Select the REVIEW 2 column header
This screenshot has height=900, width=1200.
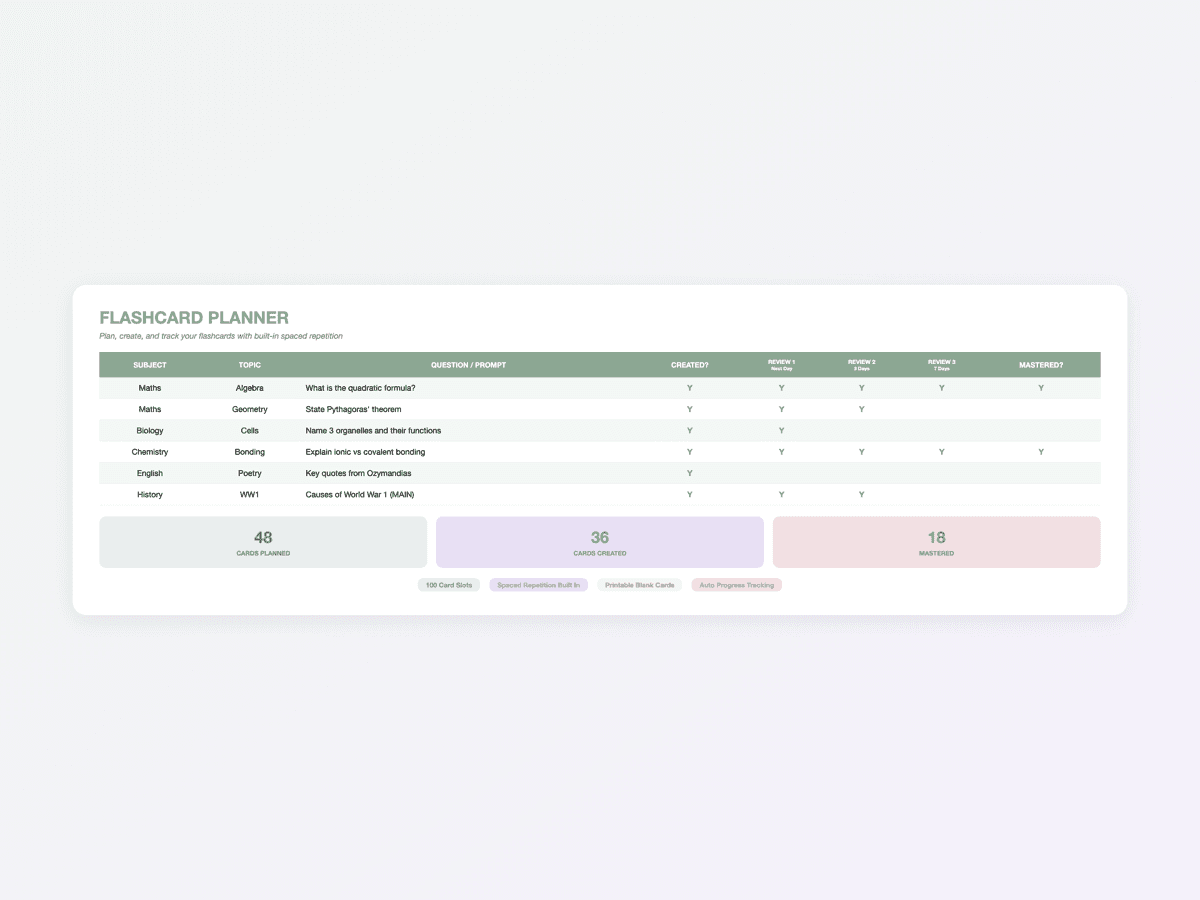[861, 365]
